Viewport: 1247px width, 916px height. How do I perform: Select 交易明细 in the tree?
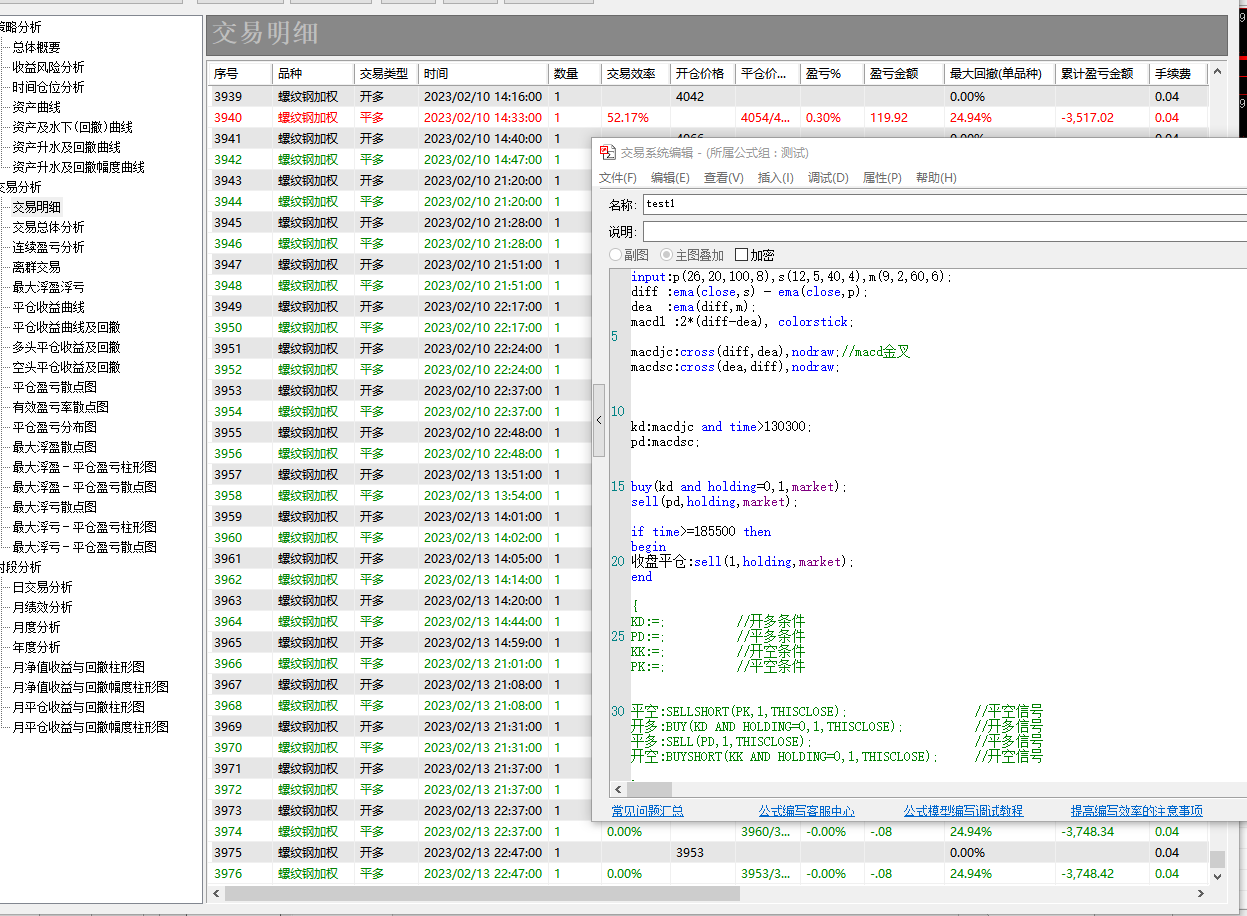click(x=36, y=207)
